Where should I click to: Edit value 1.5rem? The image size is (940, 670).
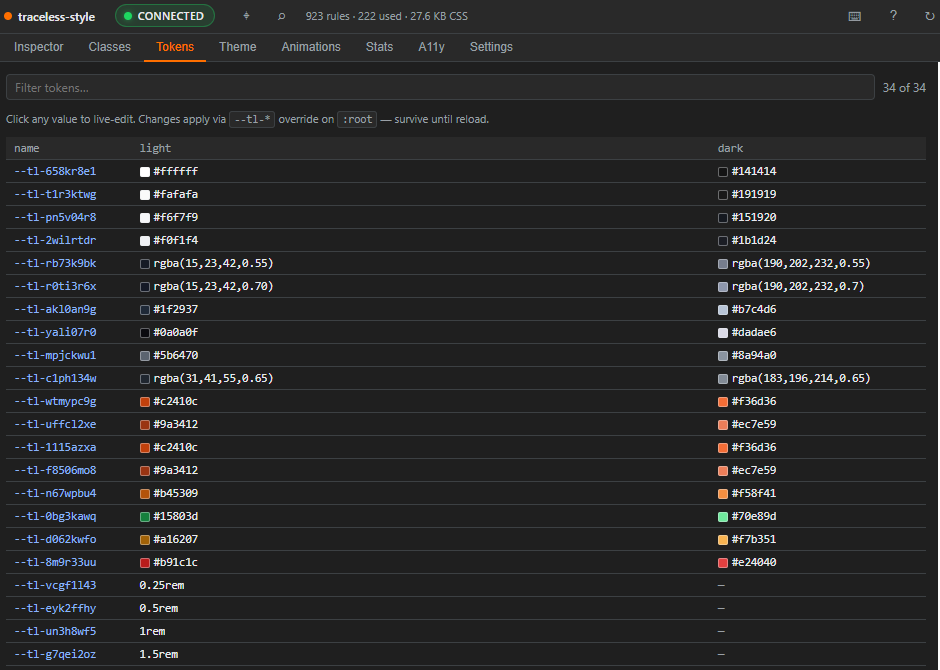click(159, 654)
